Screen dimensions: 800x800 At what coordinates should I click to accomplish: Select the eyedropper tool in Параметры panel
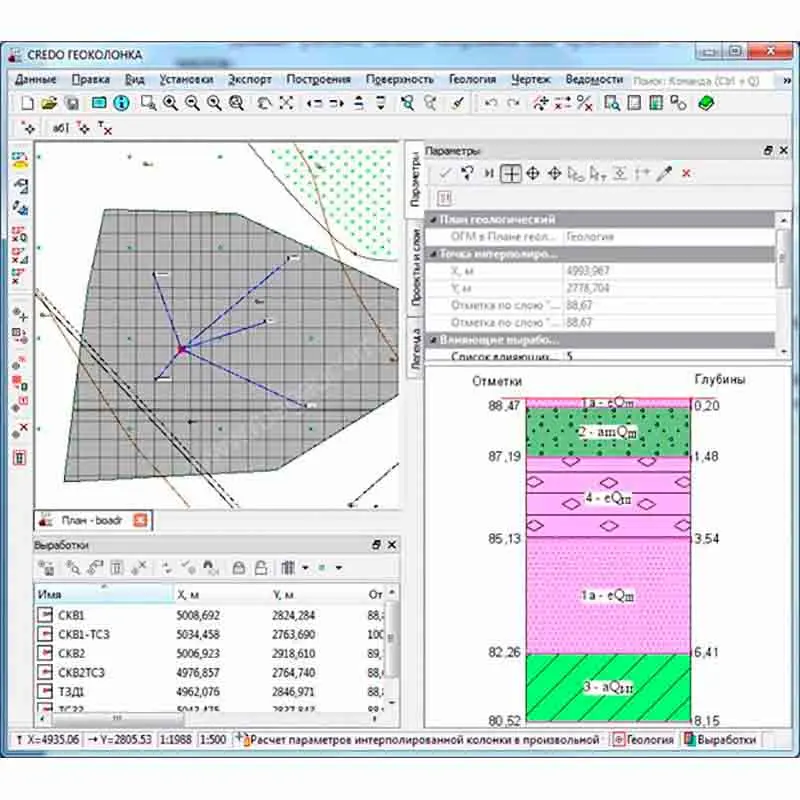click(663, 174)
